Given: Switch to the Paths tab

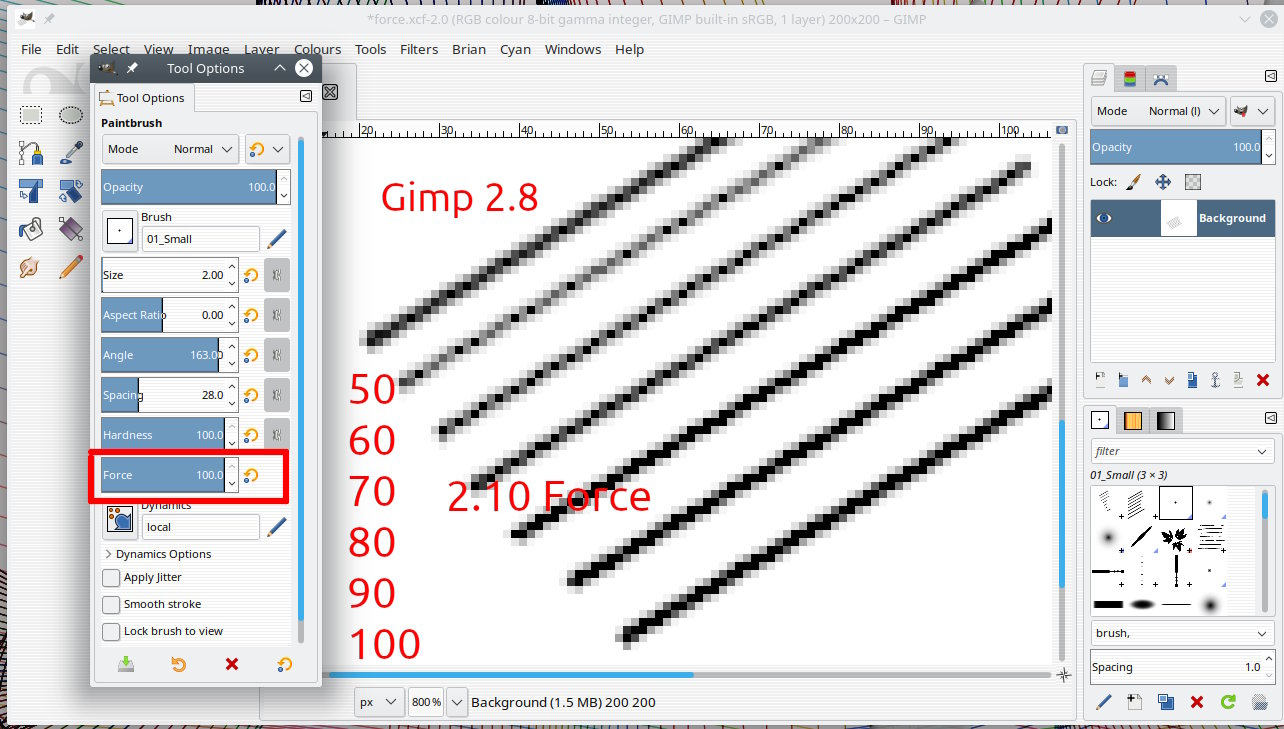Looking at the screenshot, I should 1160,78.
